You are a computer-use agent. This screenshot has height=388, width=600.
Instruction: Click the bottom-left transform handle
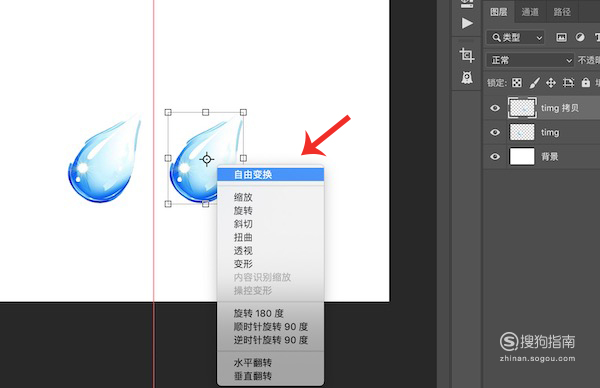(168, 204)
